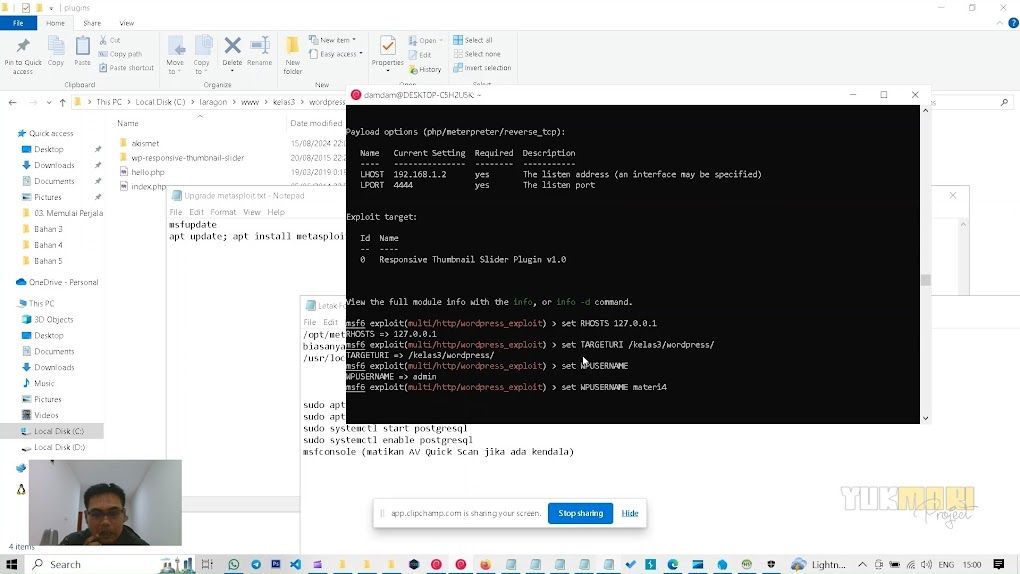1020x574 pixels.
Task: Open View menu in Upgrade metasploit Notepad
Action: pyautogui.click(x=252, y=212)
